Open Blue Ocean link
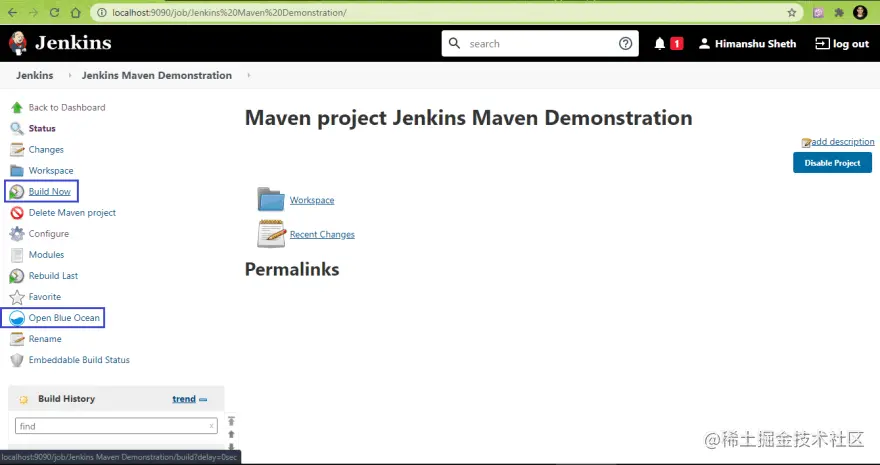This screenshot has height=465, width=880. pos(64,317)
